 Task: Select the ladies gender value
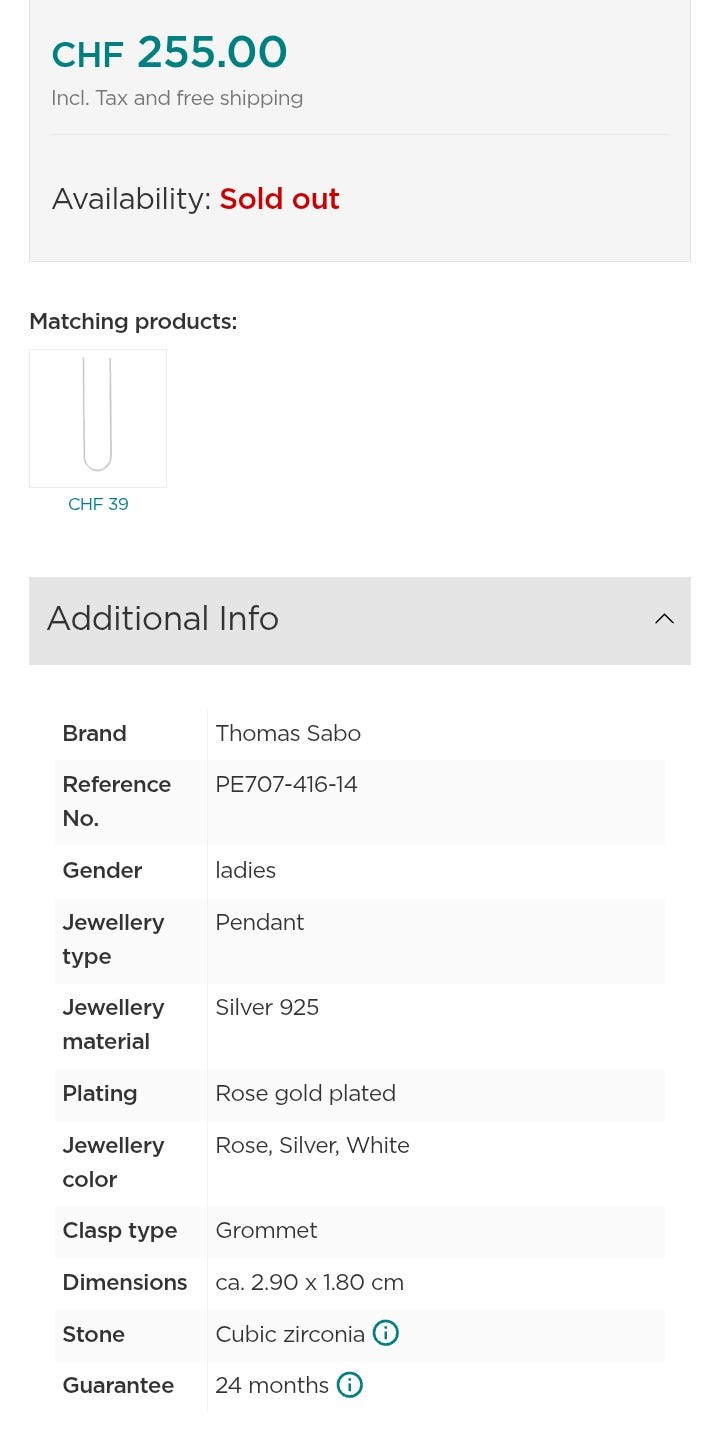coord(245,870)
